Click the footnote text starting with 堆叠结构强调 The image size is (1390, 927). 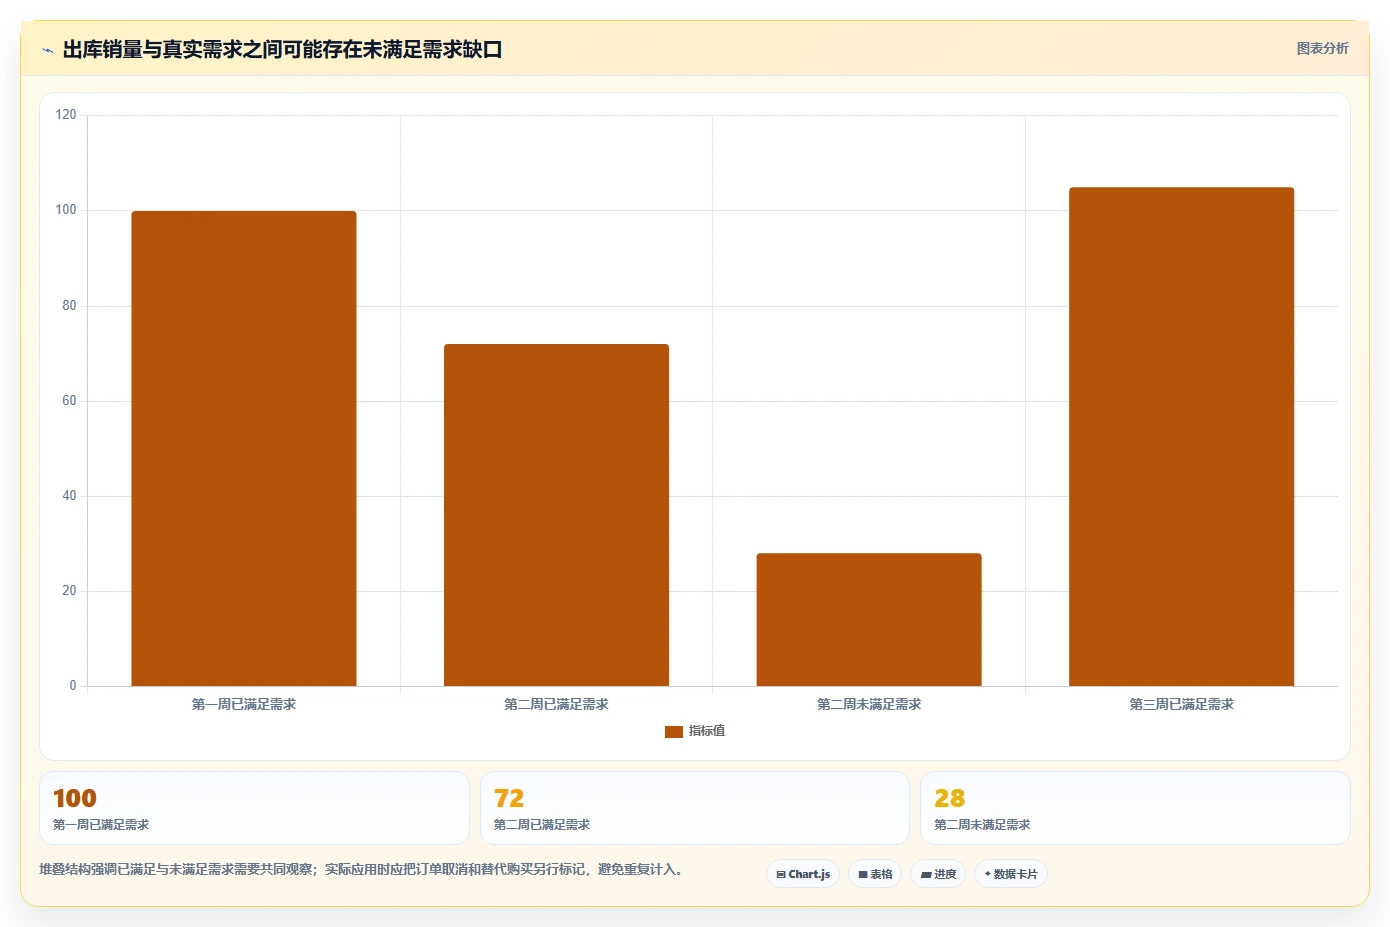click(x=361, y=869)
